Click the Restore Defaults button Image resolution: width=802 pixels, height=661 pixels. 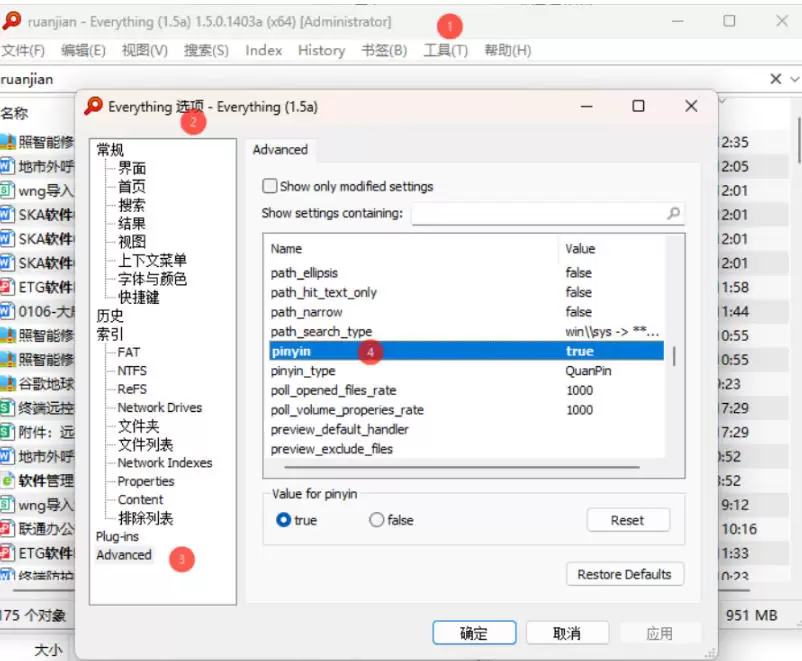point(624,574)
